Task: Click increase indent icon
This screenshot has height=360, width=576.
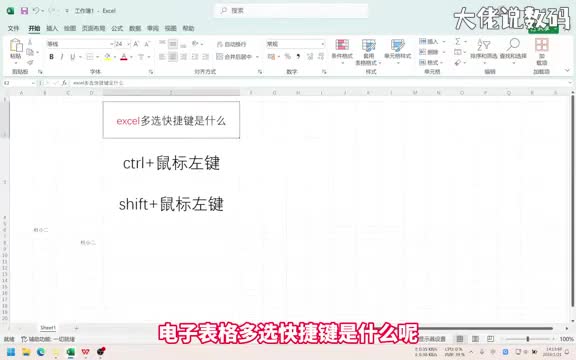Action: 206,57
